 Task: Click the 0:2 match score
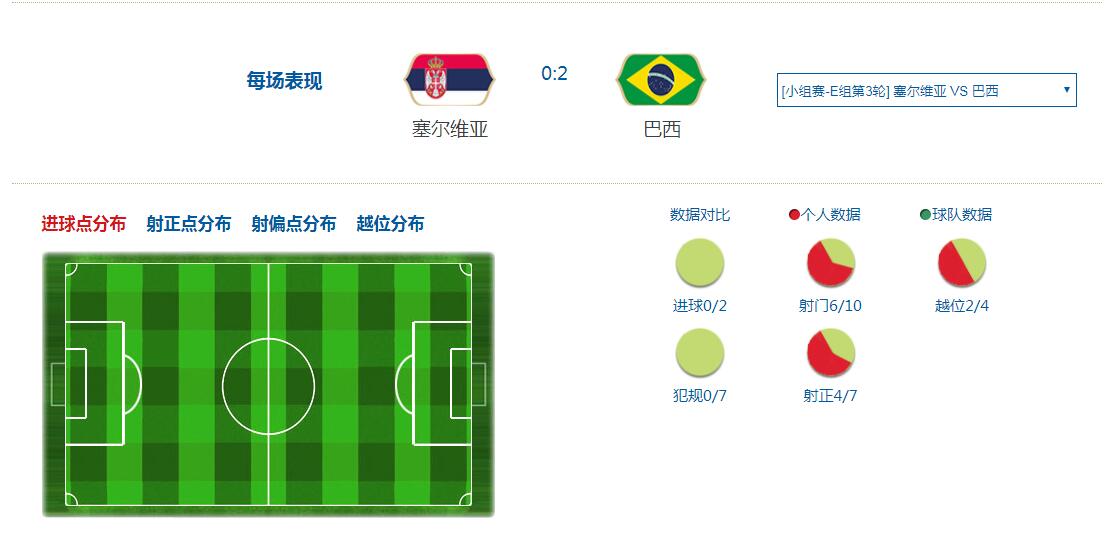(554, 74)
